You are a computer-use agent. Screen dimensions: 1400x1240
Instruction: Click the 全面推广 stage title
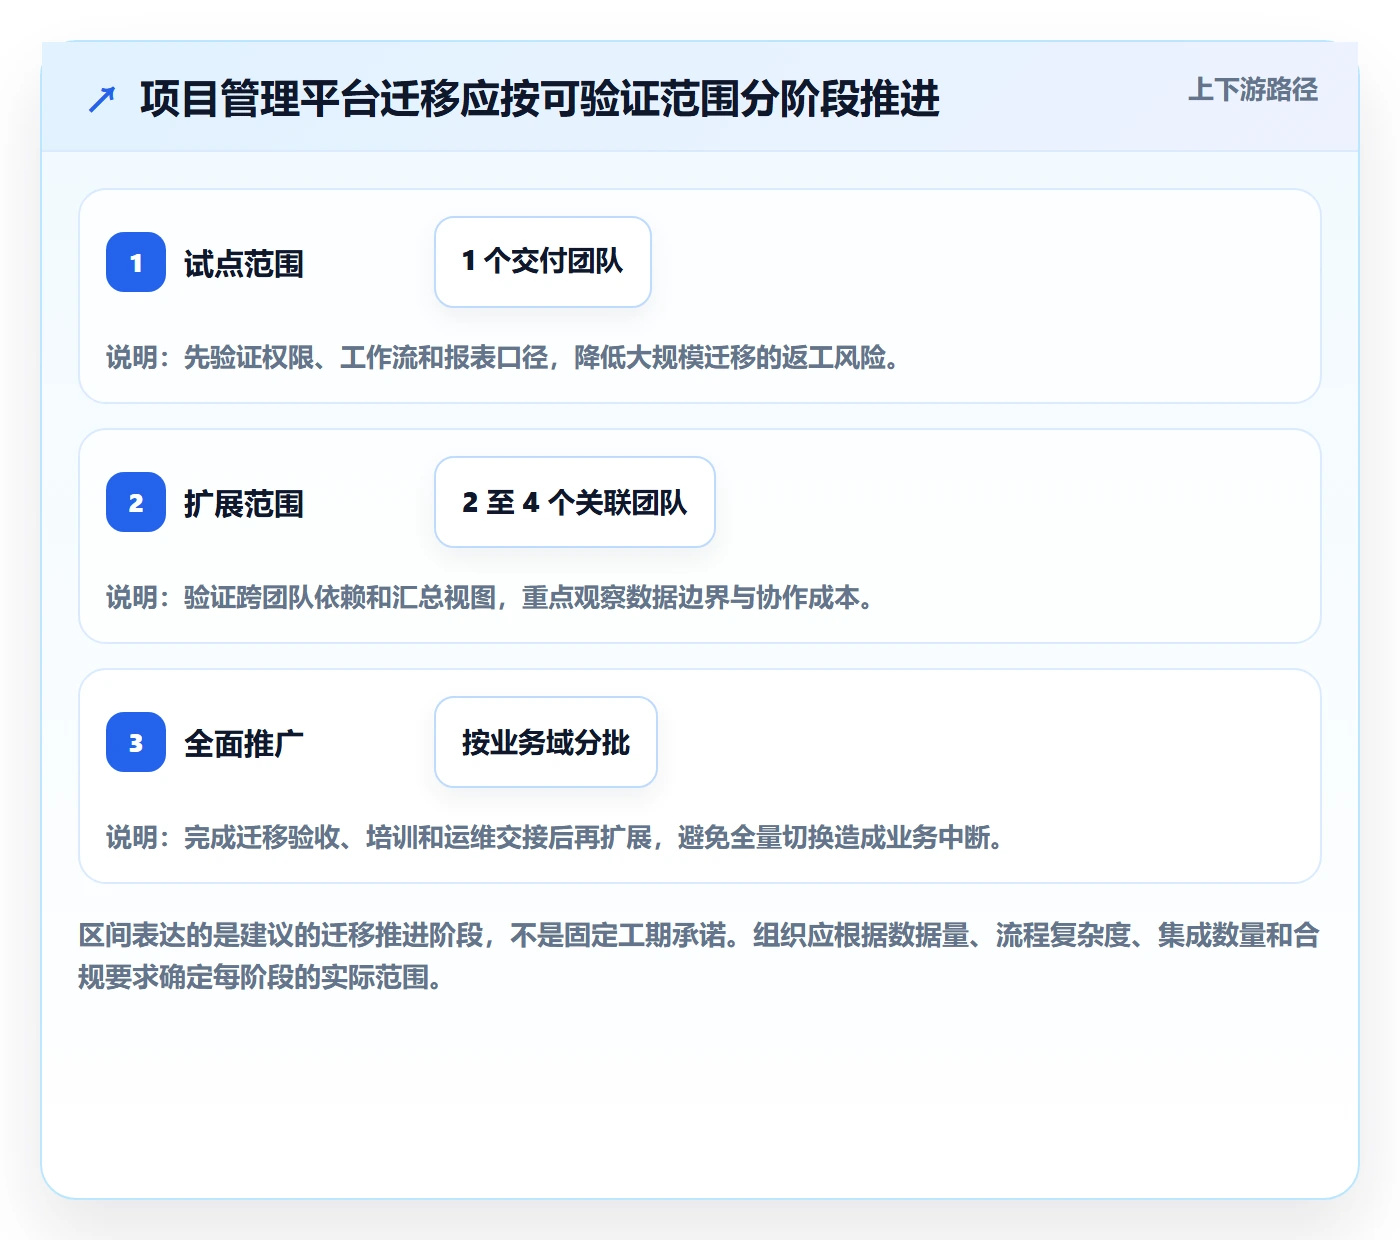(x=244, y=744)
